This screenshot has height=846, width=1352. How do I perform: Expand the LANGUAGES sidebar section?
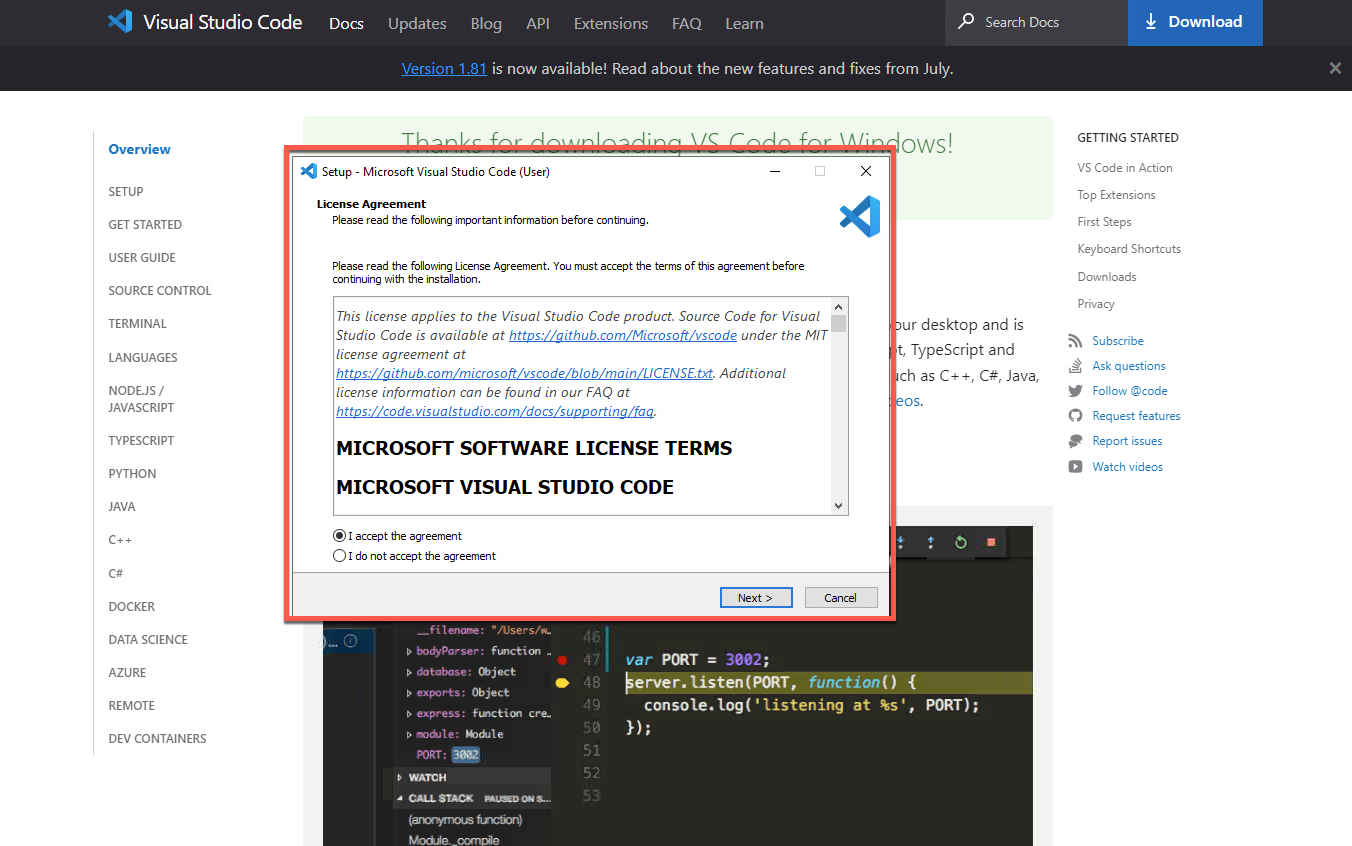(143, 358)
